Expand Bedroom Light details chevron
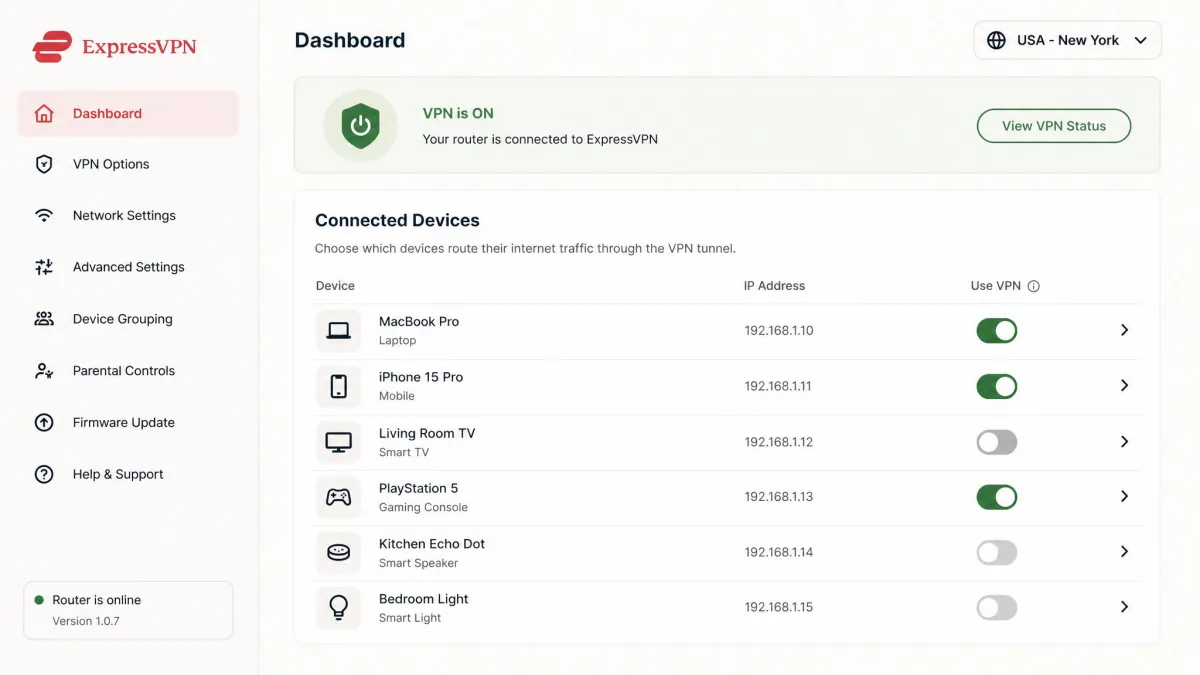The height and width of the screenshot is (675, 1200). (1124, 607)
